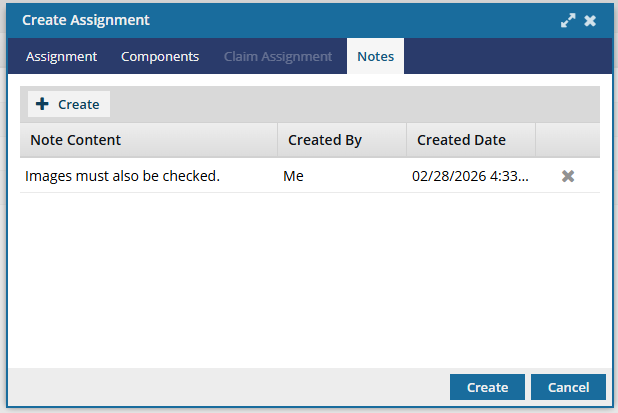Click the plus icon to add a note

42,104
